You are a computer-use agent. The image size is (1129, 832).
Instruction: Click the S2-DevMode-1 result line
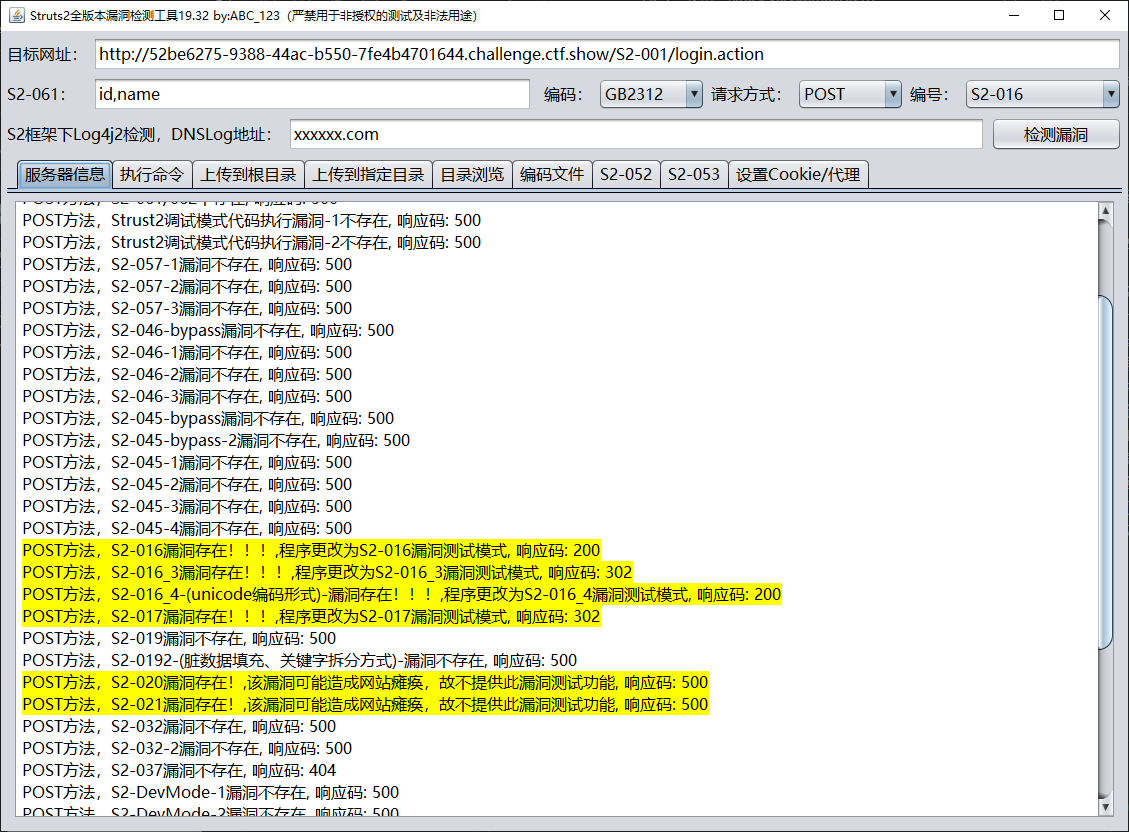[211, 792]
